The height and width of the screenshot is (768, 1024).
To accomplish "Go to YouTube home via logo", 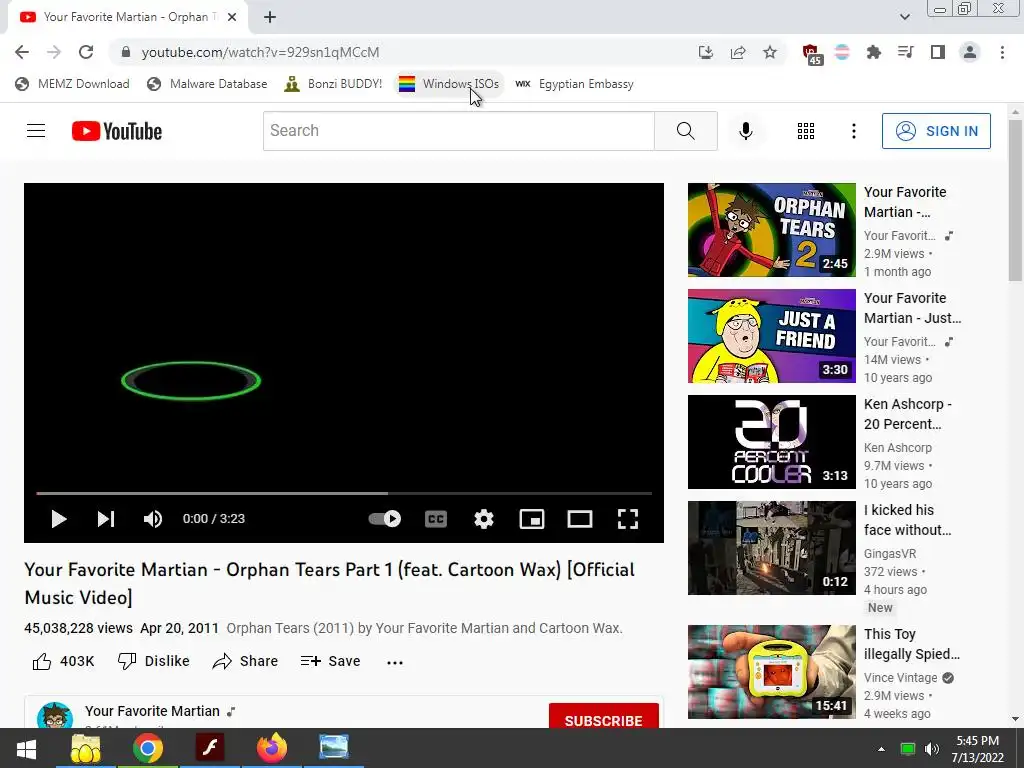I will (x=117, y=131).
